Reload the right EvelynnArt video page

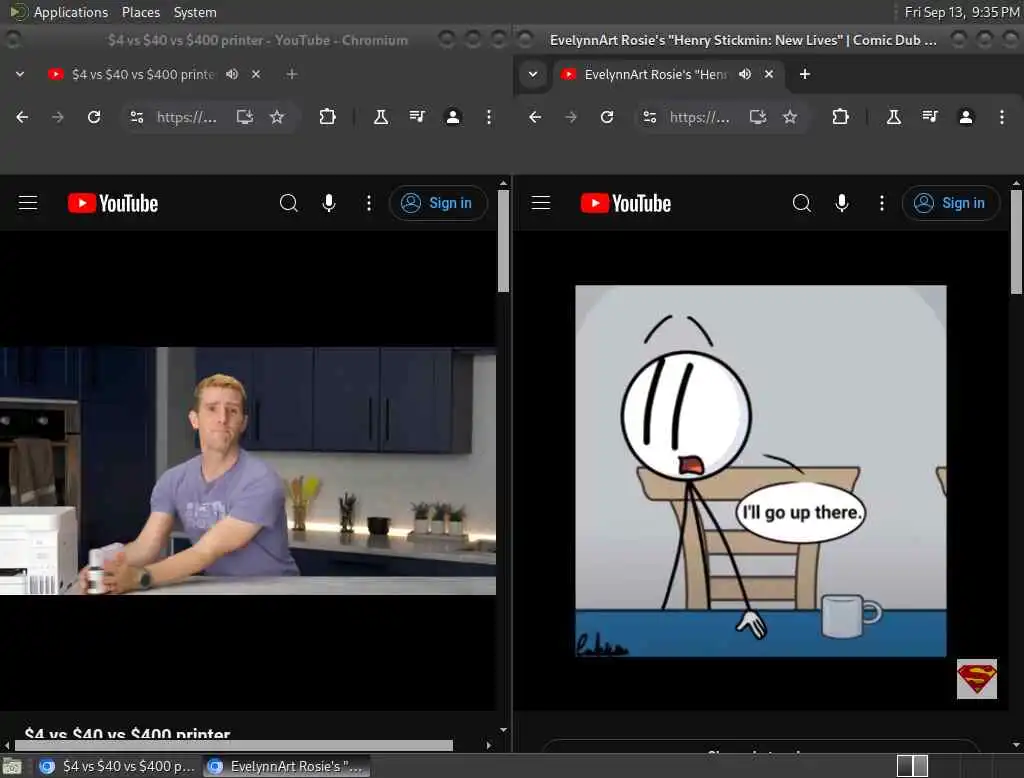click(x=607, y=117)
